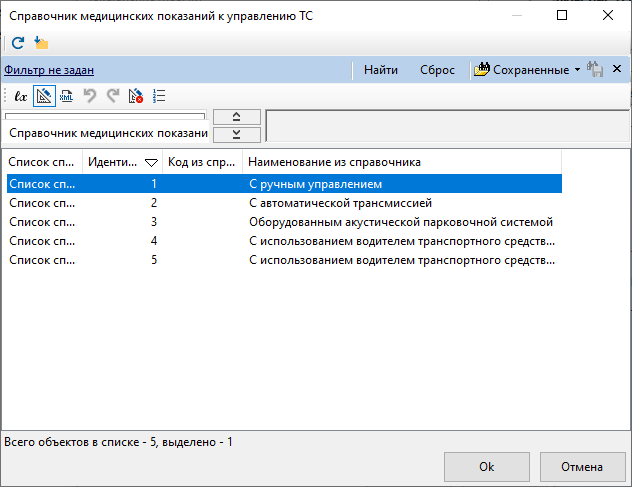Sort by the Идентификатор column header

[122, 162]
